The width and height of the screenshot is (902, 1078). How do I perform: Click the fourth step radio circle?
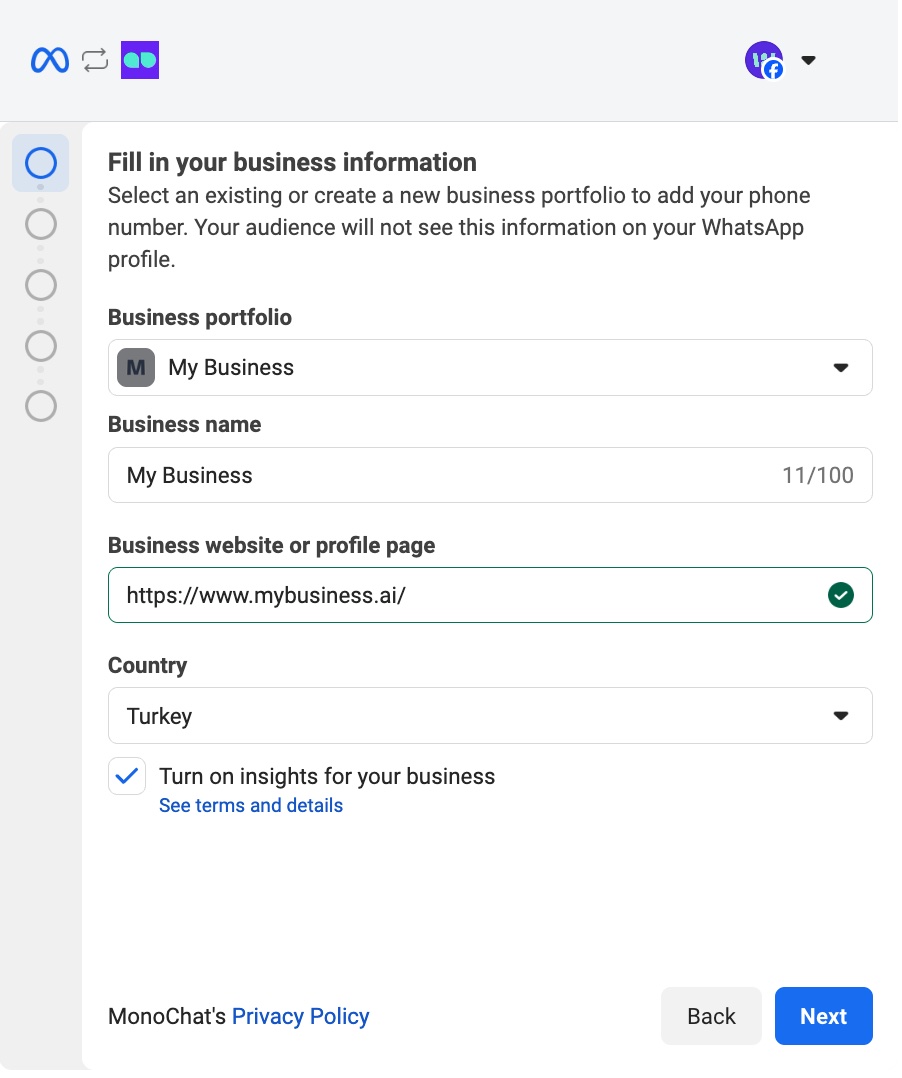(x=40, y=346)
